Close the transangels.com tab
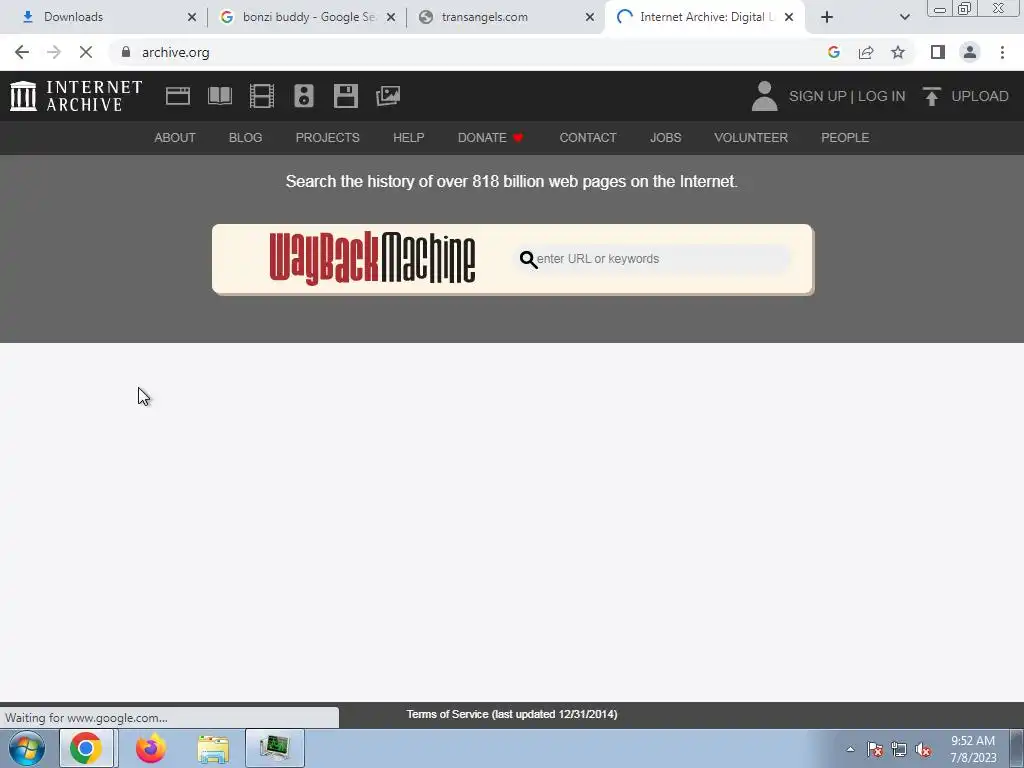The height and width of the screenshot is (768, 1024). tap(590, 17)
